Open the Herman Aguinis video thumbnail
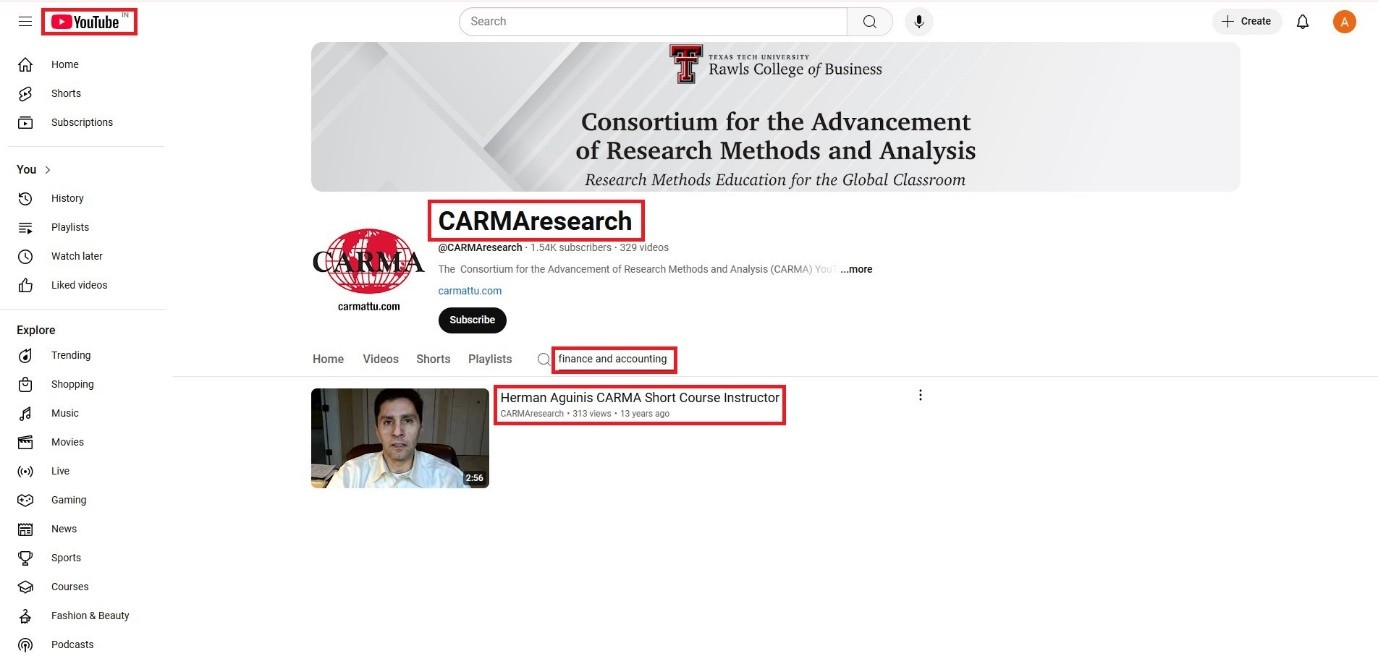 (400, 438)
